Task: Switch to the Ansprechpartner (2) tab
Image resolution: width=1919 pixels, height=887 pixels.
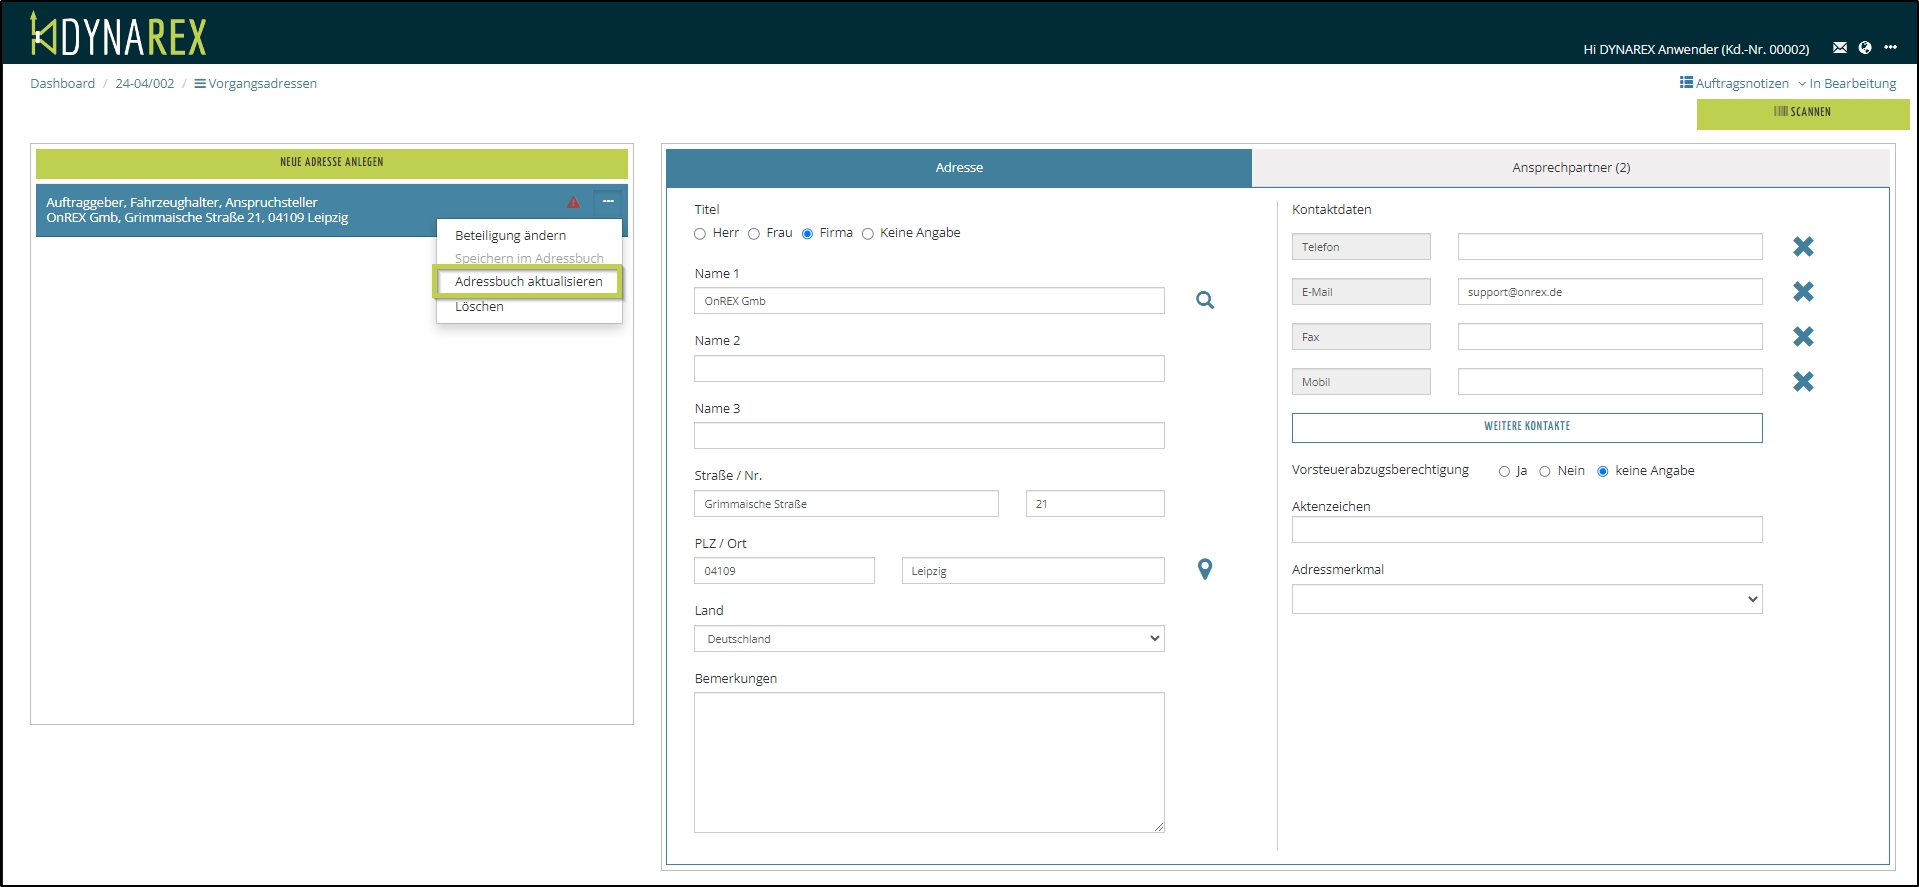Action: [x=1570, y=168]
